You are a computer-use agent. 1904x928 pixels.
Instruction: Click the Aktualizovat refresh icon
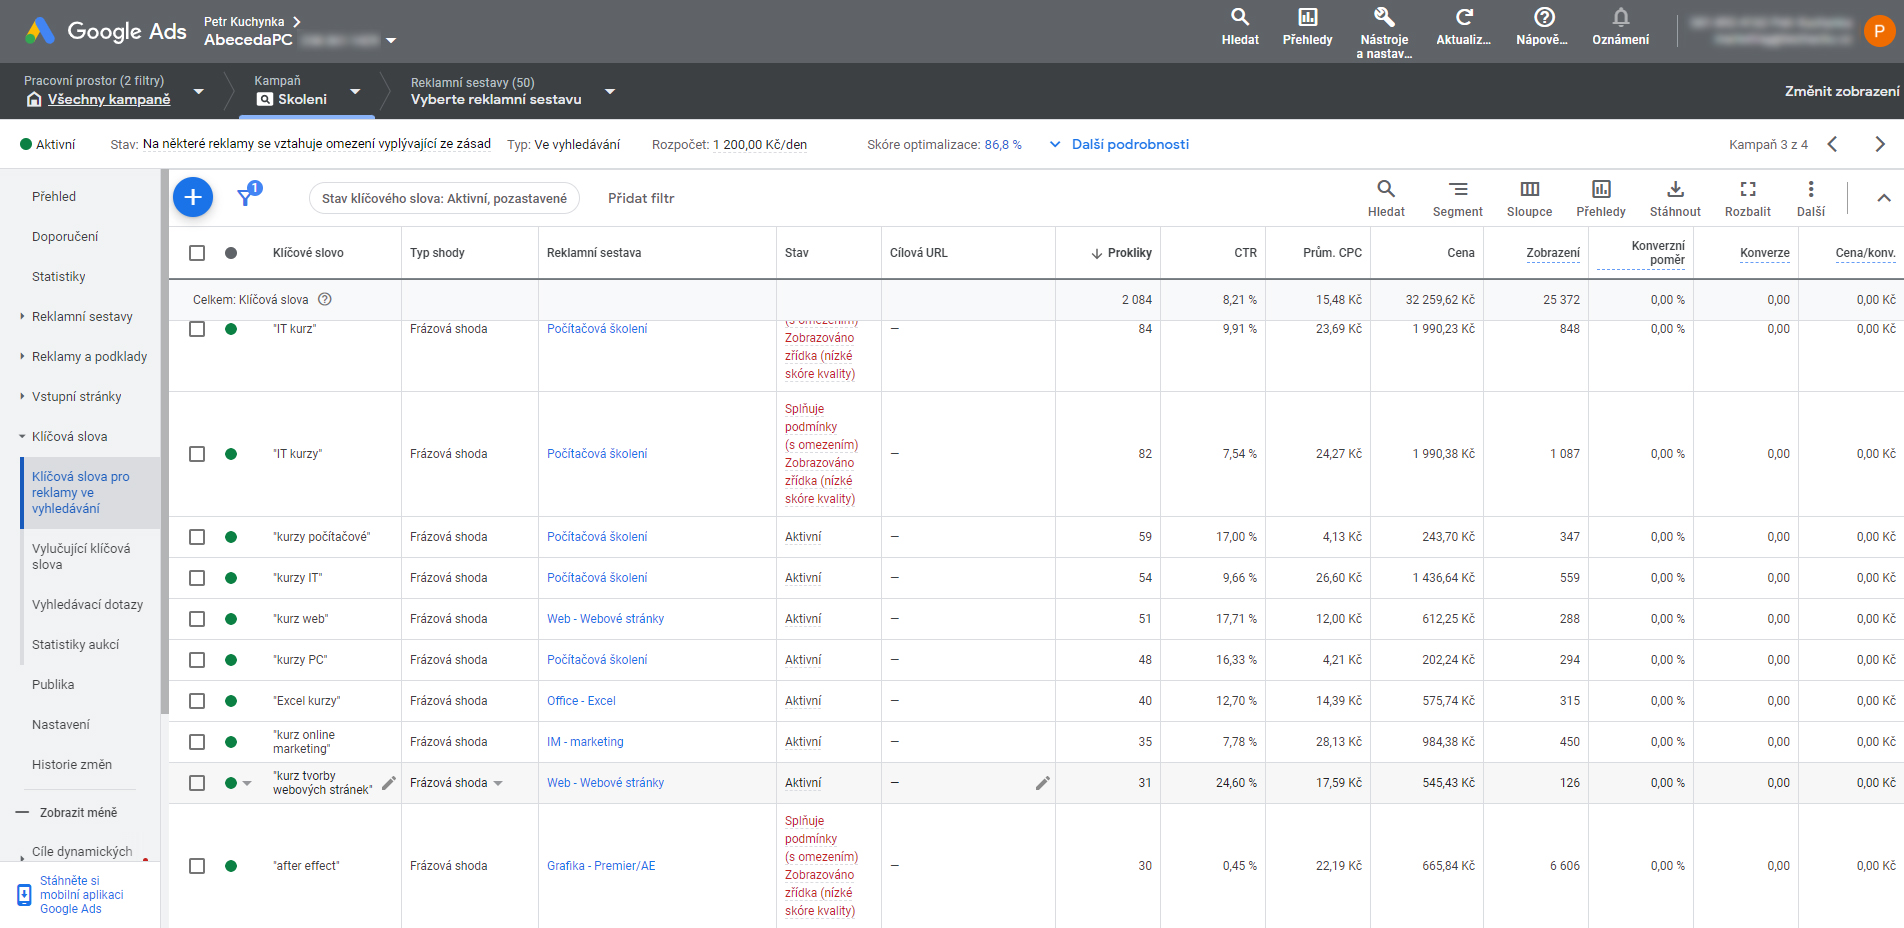pyautogui.click(x=1464, y=17)
